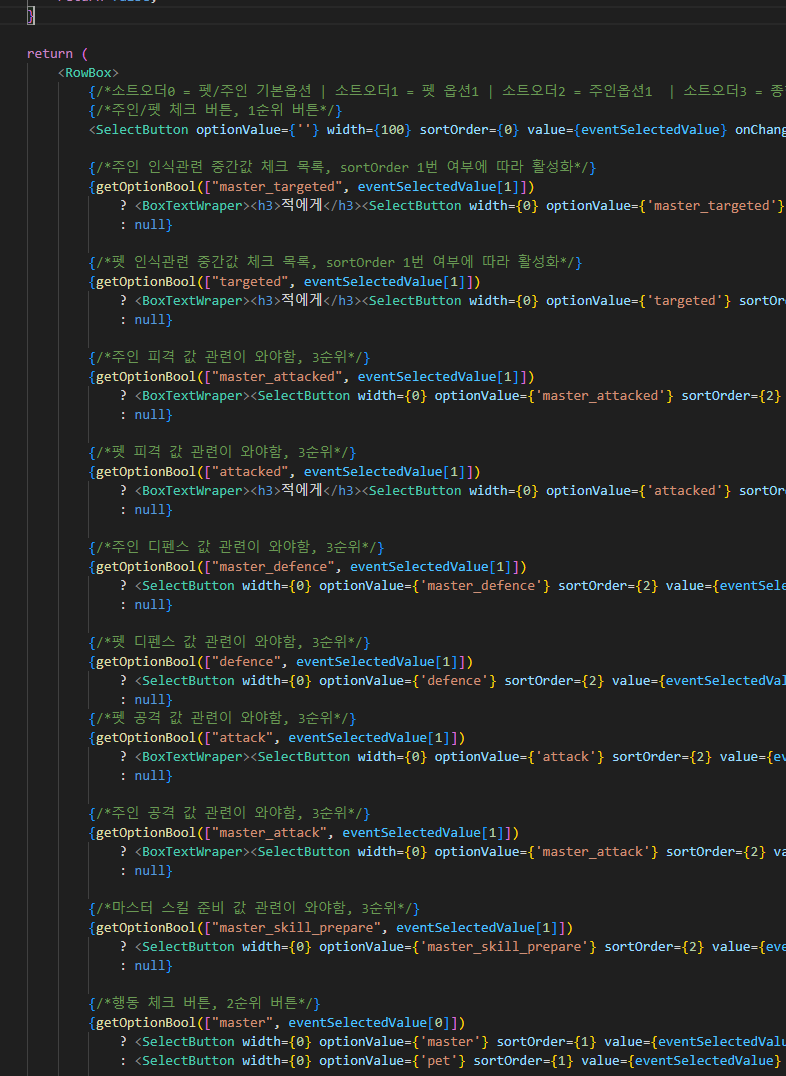Click the "master_attack" string in getOptionBool
786x1076 pixels.
tap(269, 833)
